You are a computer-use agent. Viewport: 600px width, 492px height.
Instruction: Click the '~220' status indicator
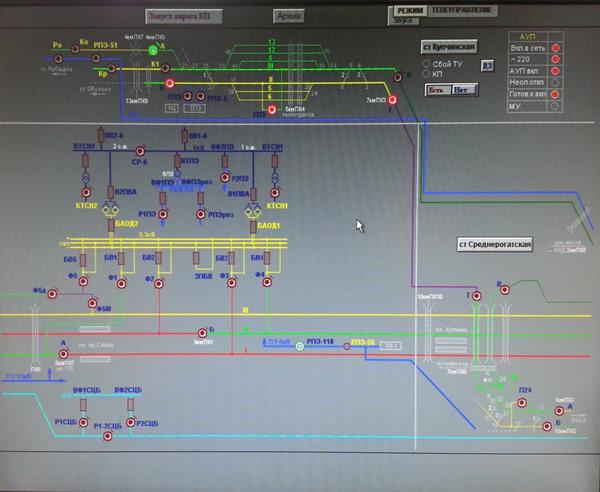[555, 59]
